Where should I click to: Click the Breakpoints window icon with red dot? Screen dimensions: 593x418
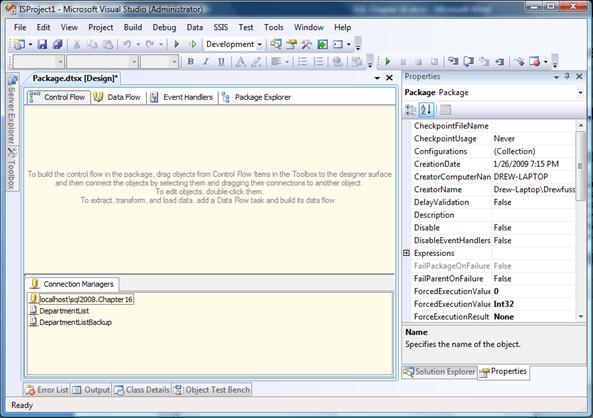pos(534,61)
